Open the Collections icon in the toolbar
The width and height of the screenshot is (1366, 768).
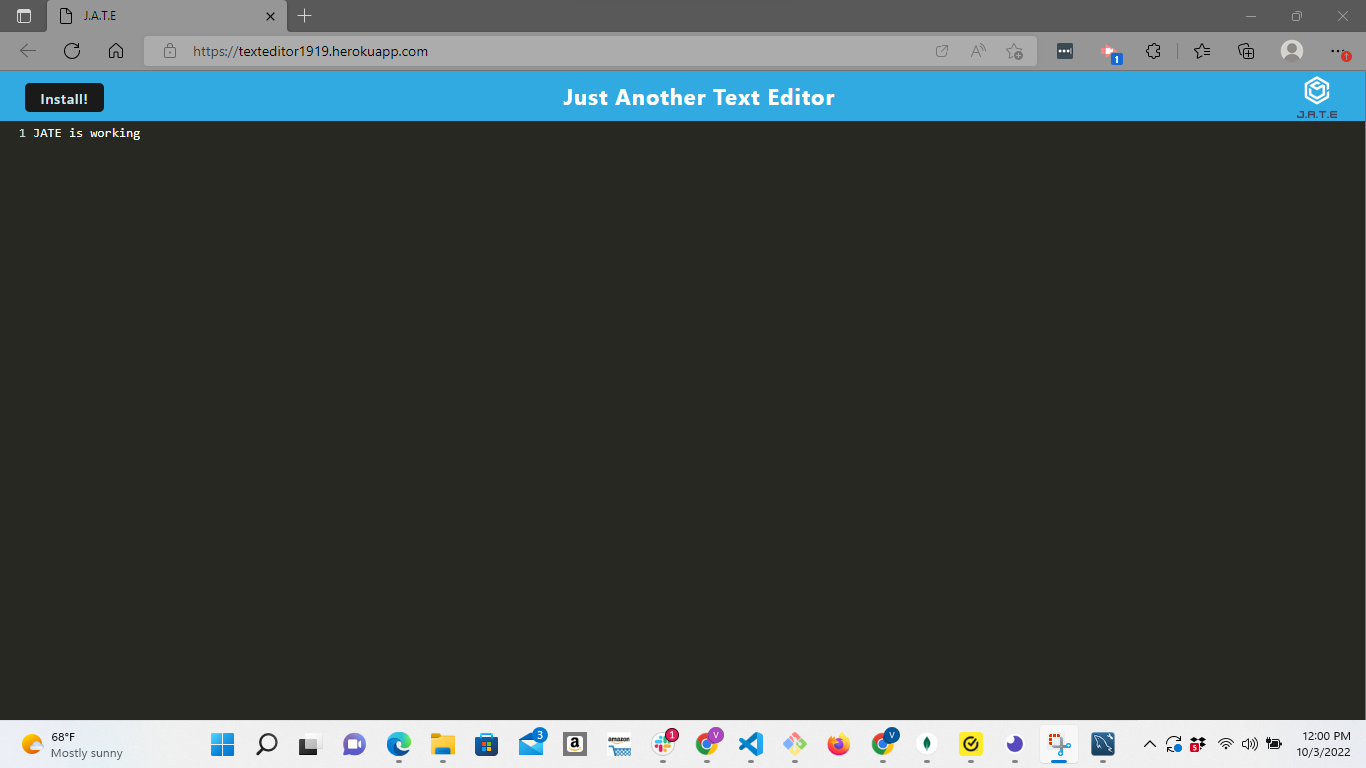pyautogui.click(x=1246, y=51)
